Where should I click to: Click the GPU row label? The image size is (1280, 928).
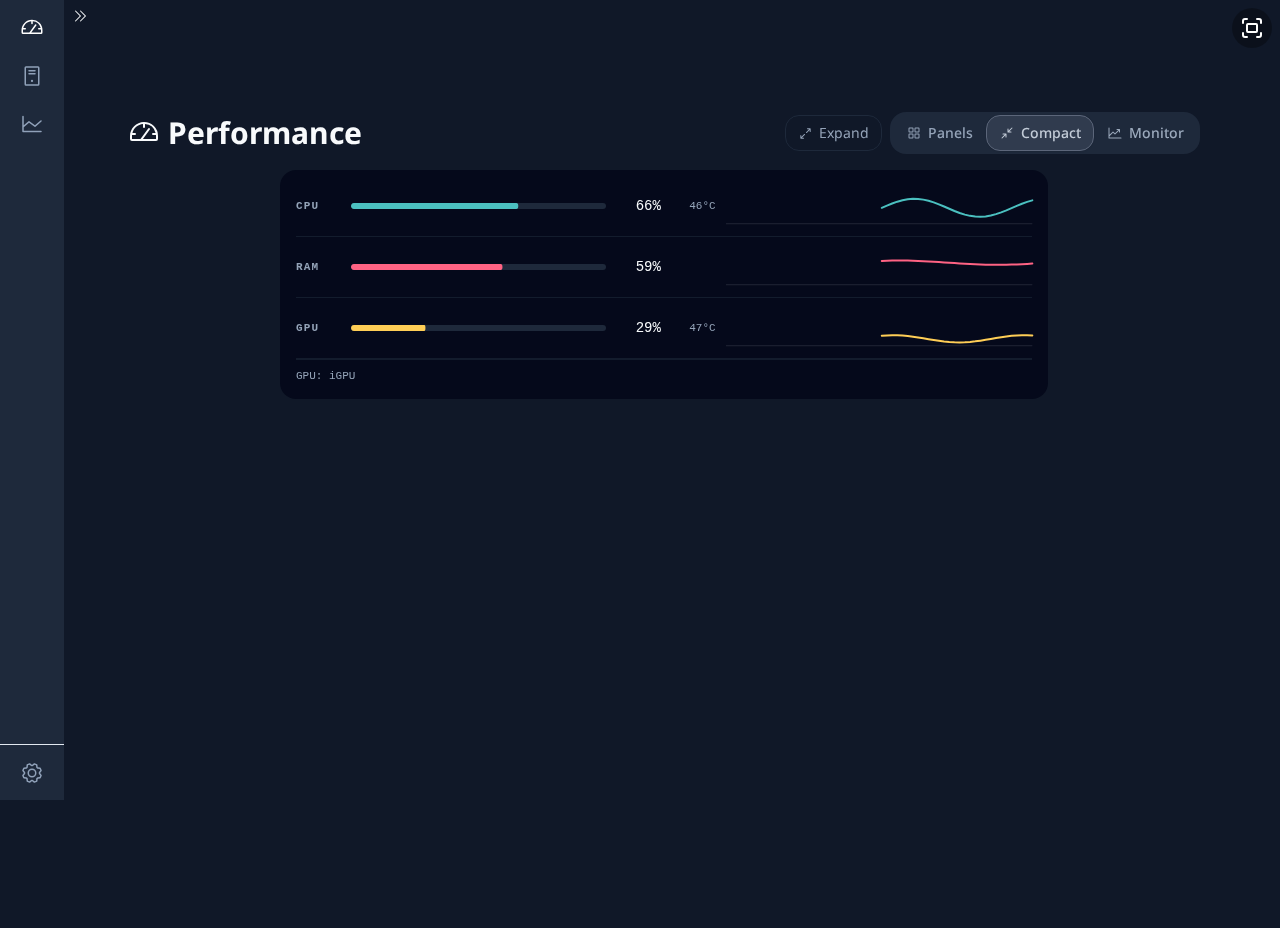click(307, 328)
